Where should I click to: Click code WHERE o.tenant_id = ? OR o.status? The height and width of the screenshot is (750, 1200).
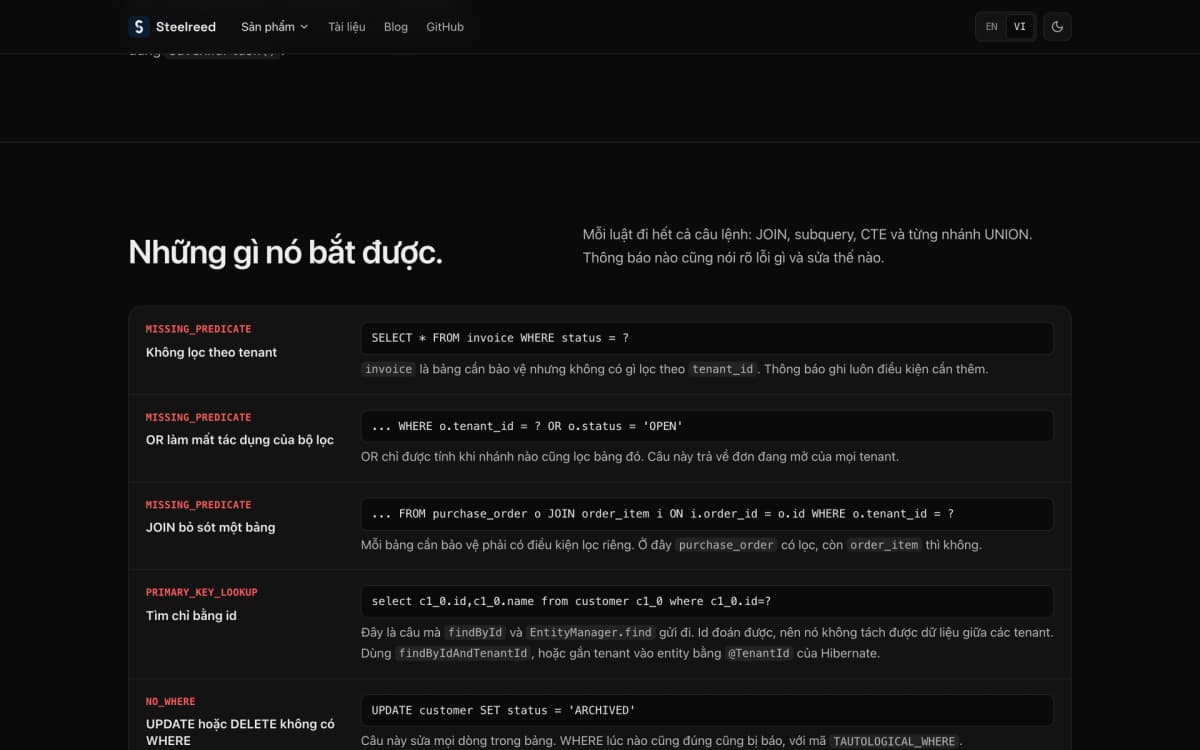tap(707, 426)
